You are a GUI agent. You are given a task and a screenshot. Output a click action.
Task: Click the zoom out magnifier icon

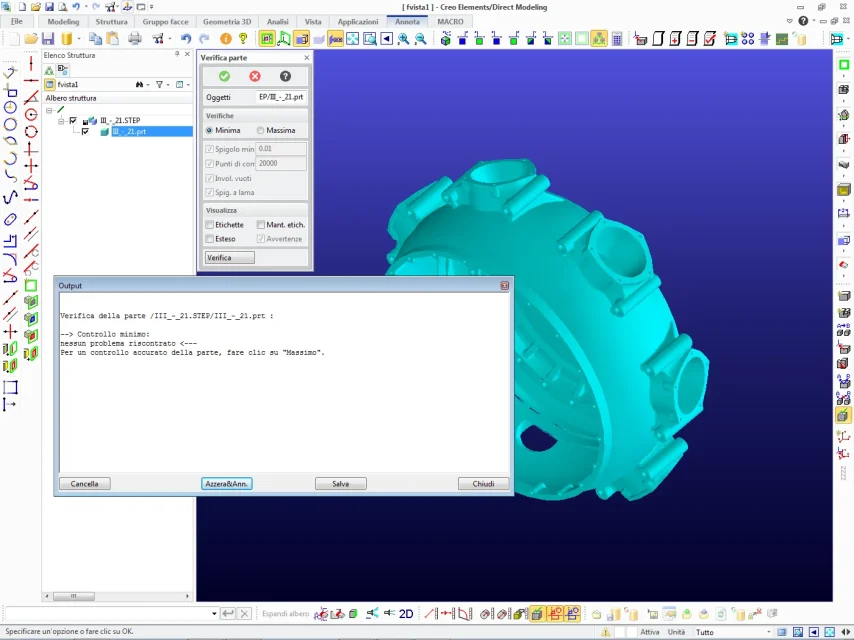point(420,39)
